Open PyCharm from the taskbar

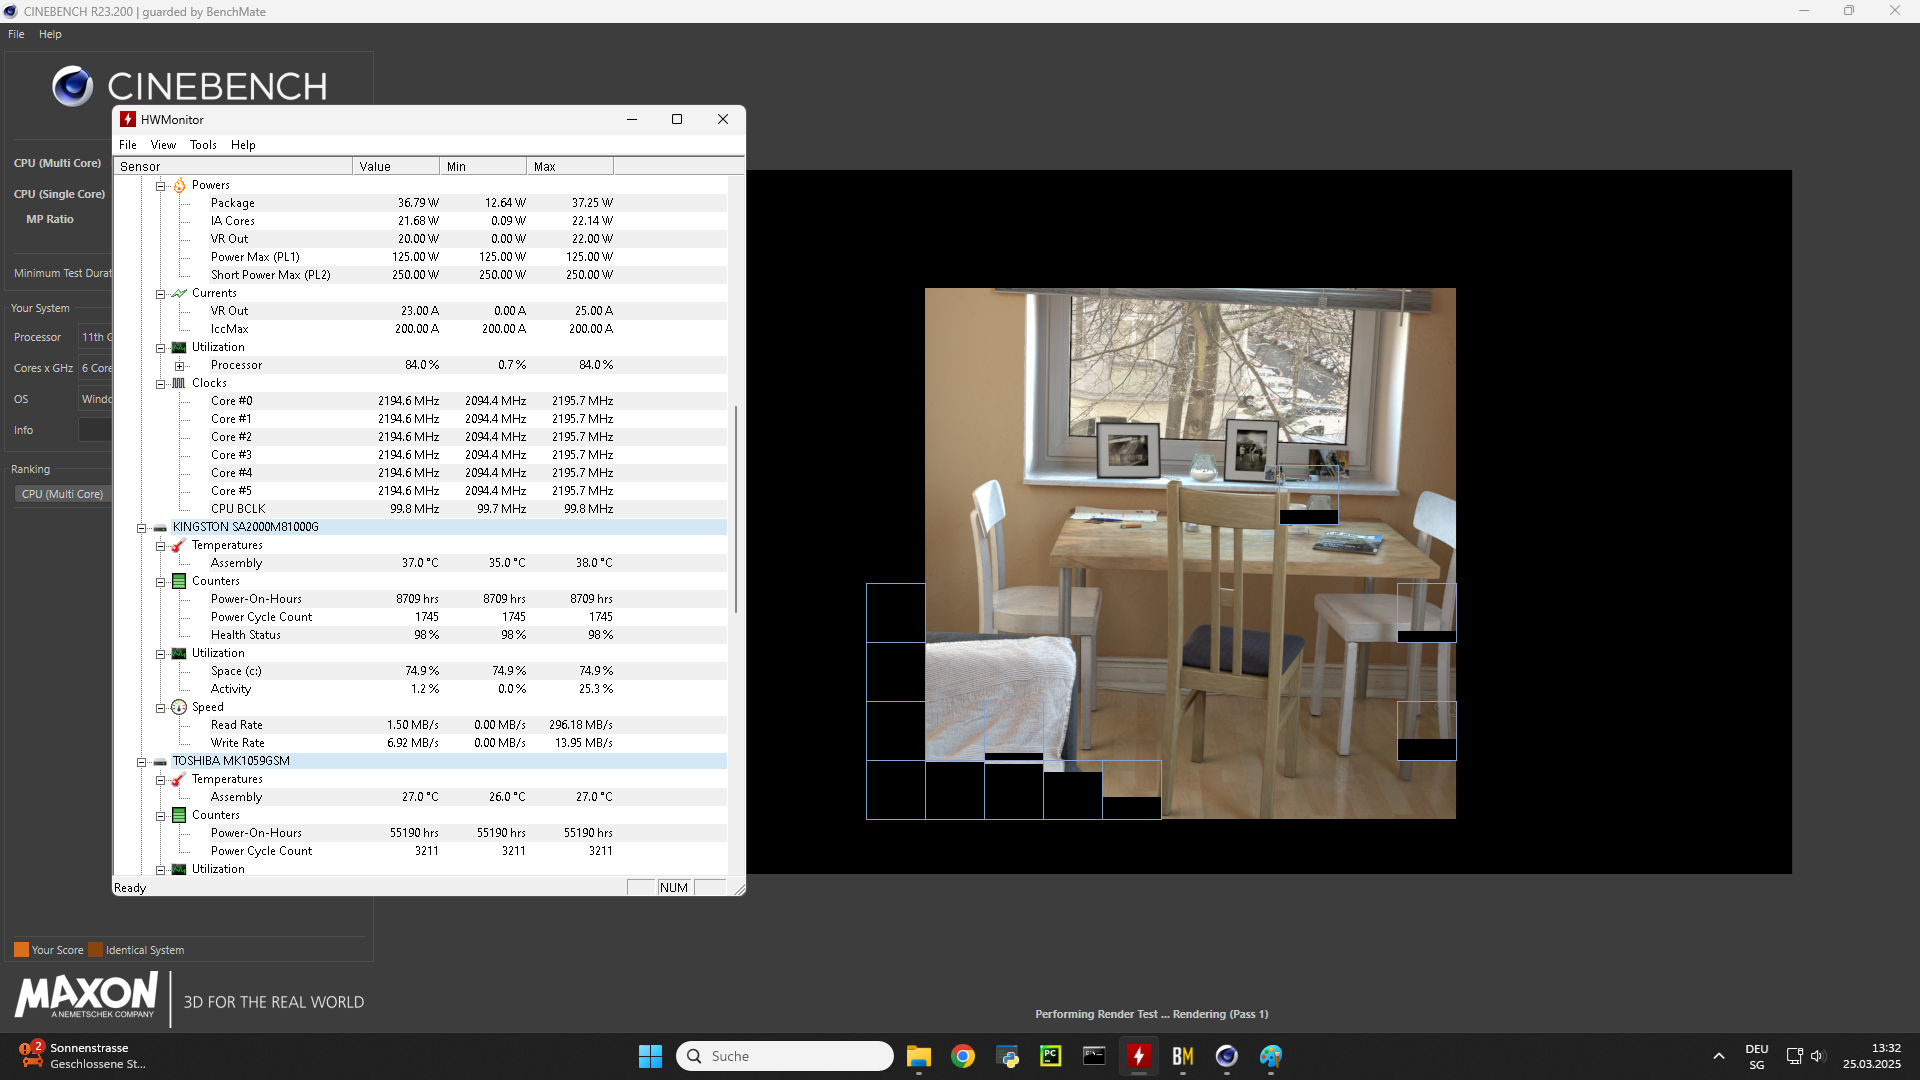click(x=1050, y=1056)
